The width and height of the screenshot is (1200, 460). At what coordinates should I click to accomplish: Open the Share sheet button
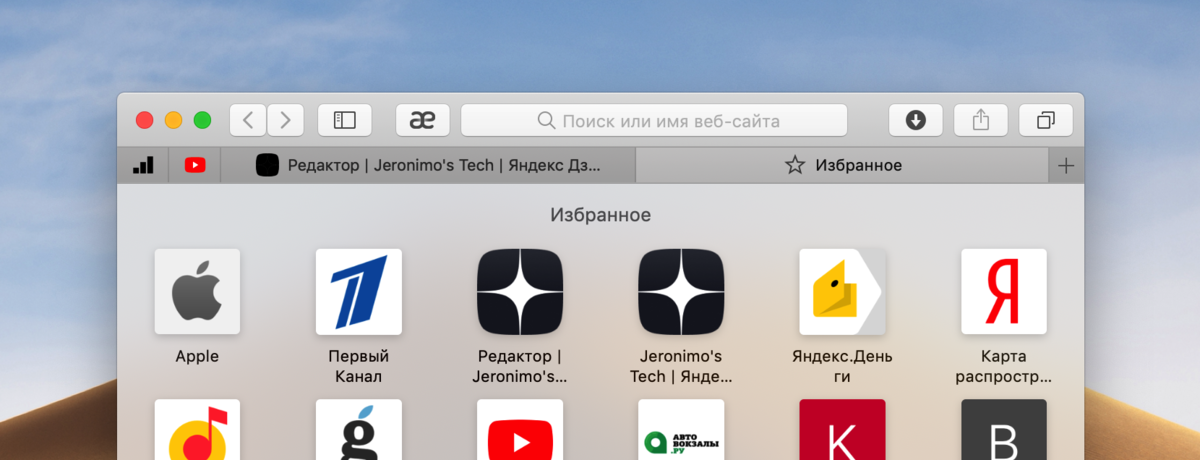980,120
